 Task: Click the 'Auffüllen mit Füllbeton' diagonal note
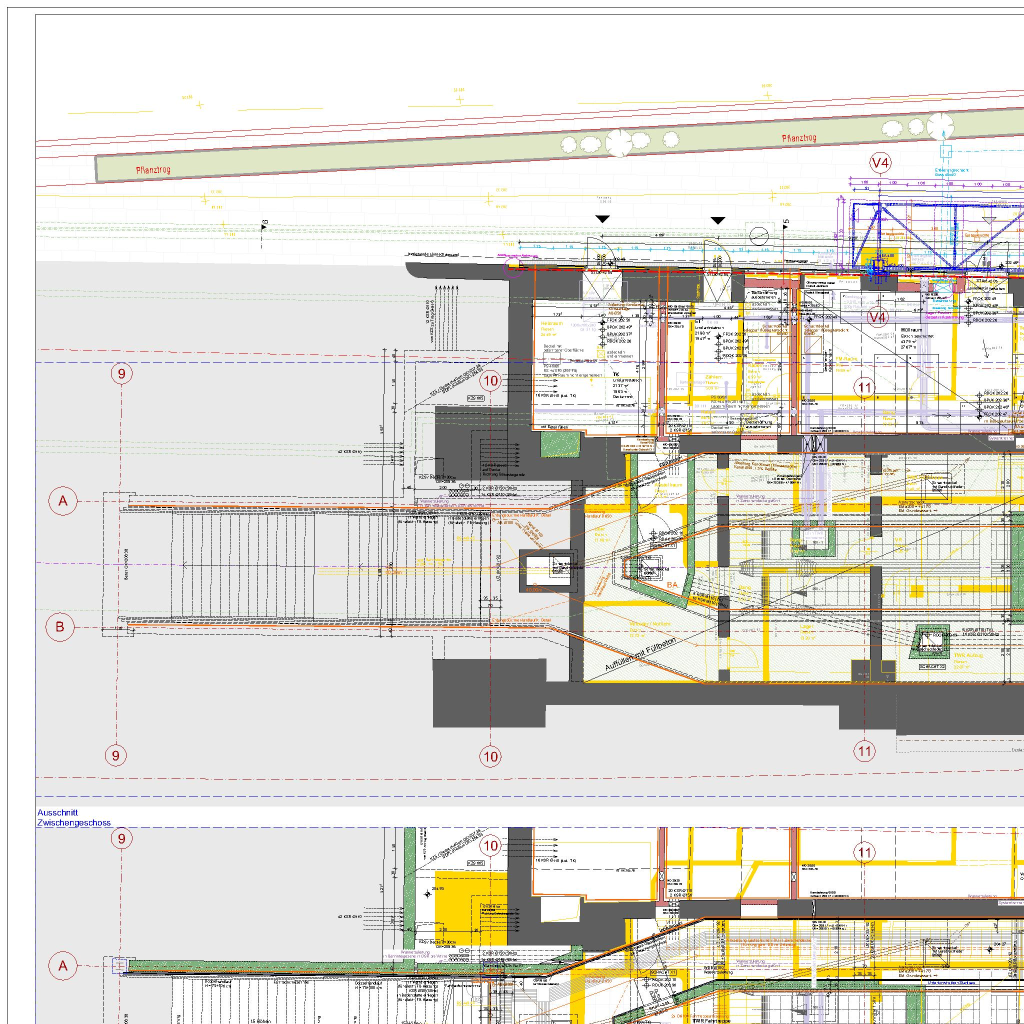(x=641, y=654)
